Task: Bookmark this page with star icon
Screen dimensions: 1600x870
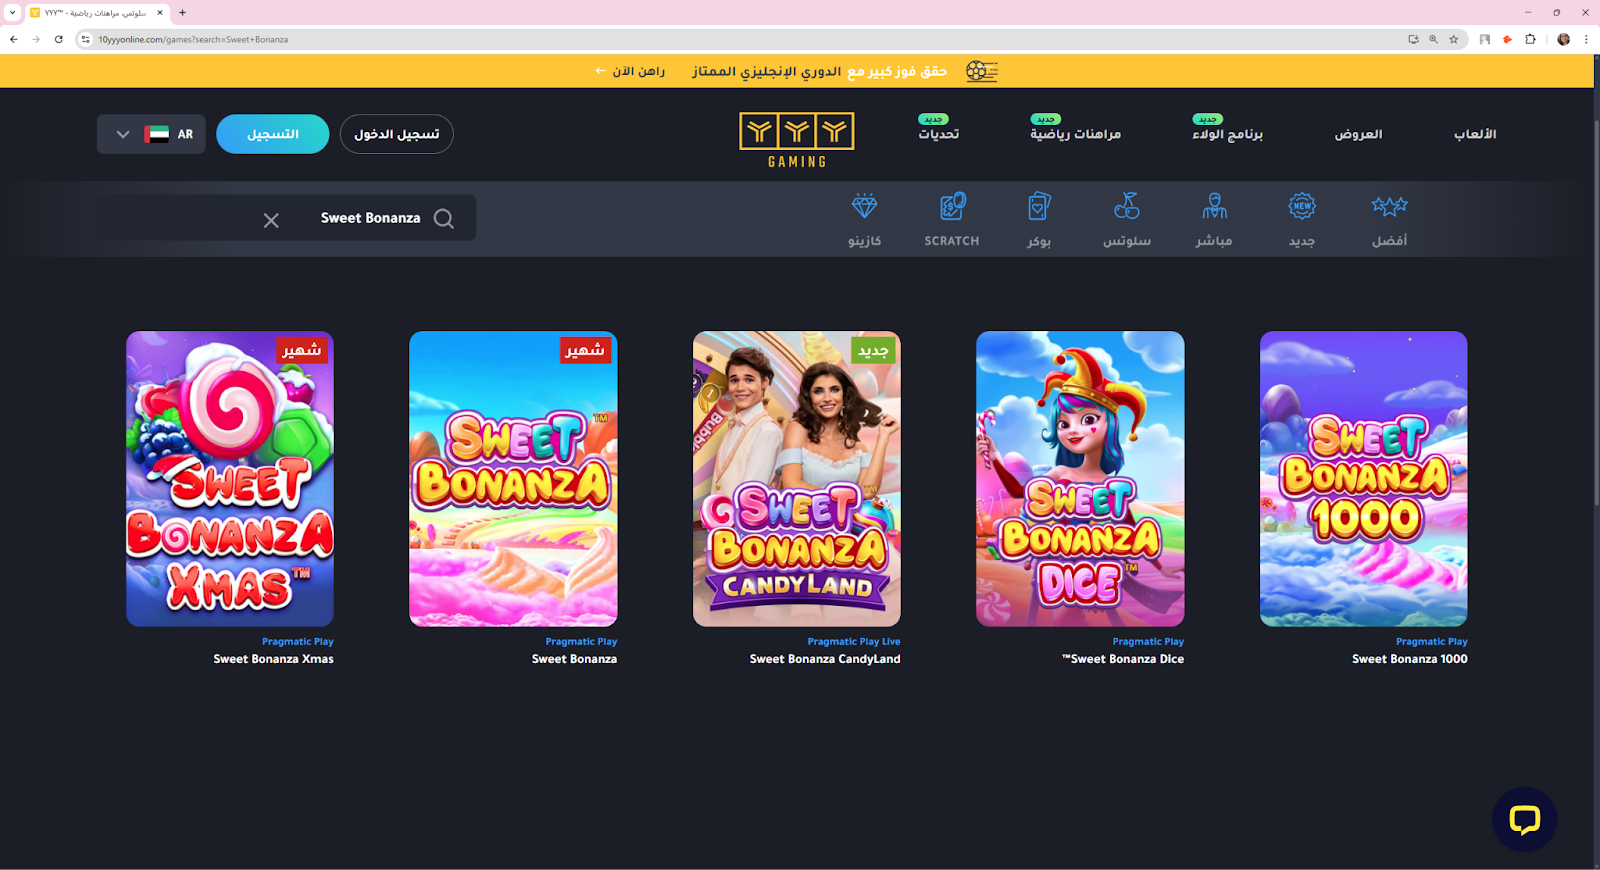Action: click(x=1454, y=39)
